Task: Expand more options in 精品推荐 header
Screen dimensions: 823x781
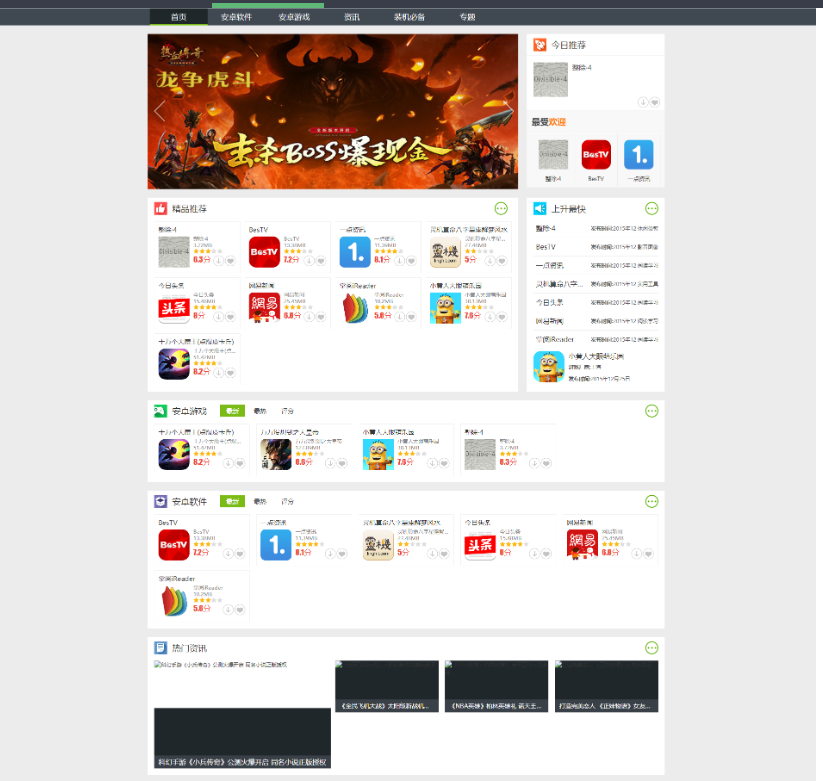Action: pyautogui.click(x=500, y=208)
